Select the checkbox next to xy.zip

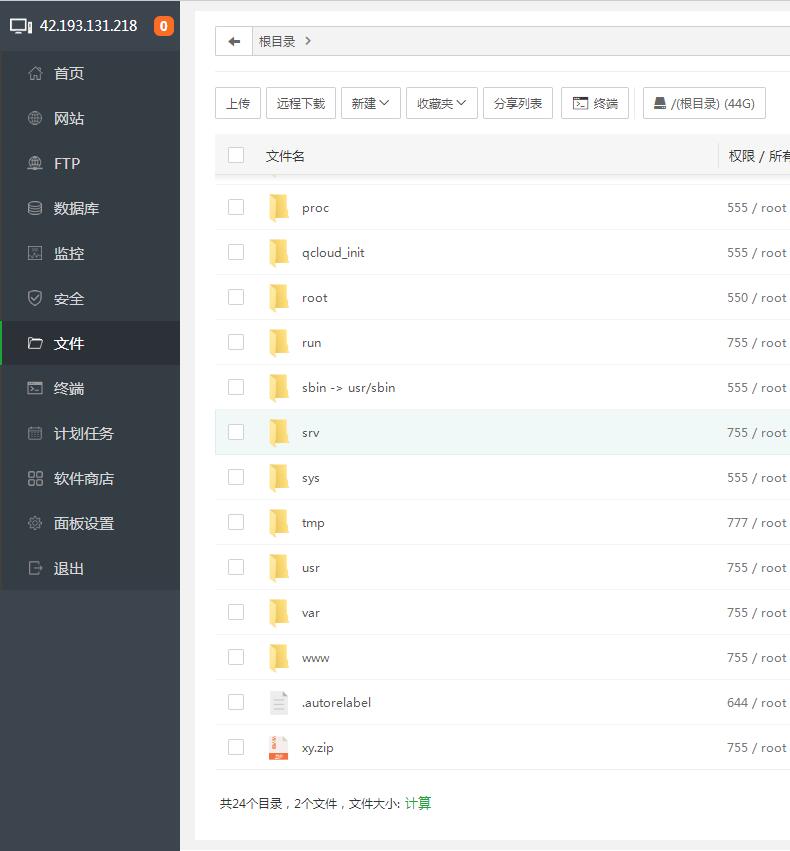pos(236,747)
